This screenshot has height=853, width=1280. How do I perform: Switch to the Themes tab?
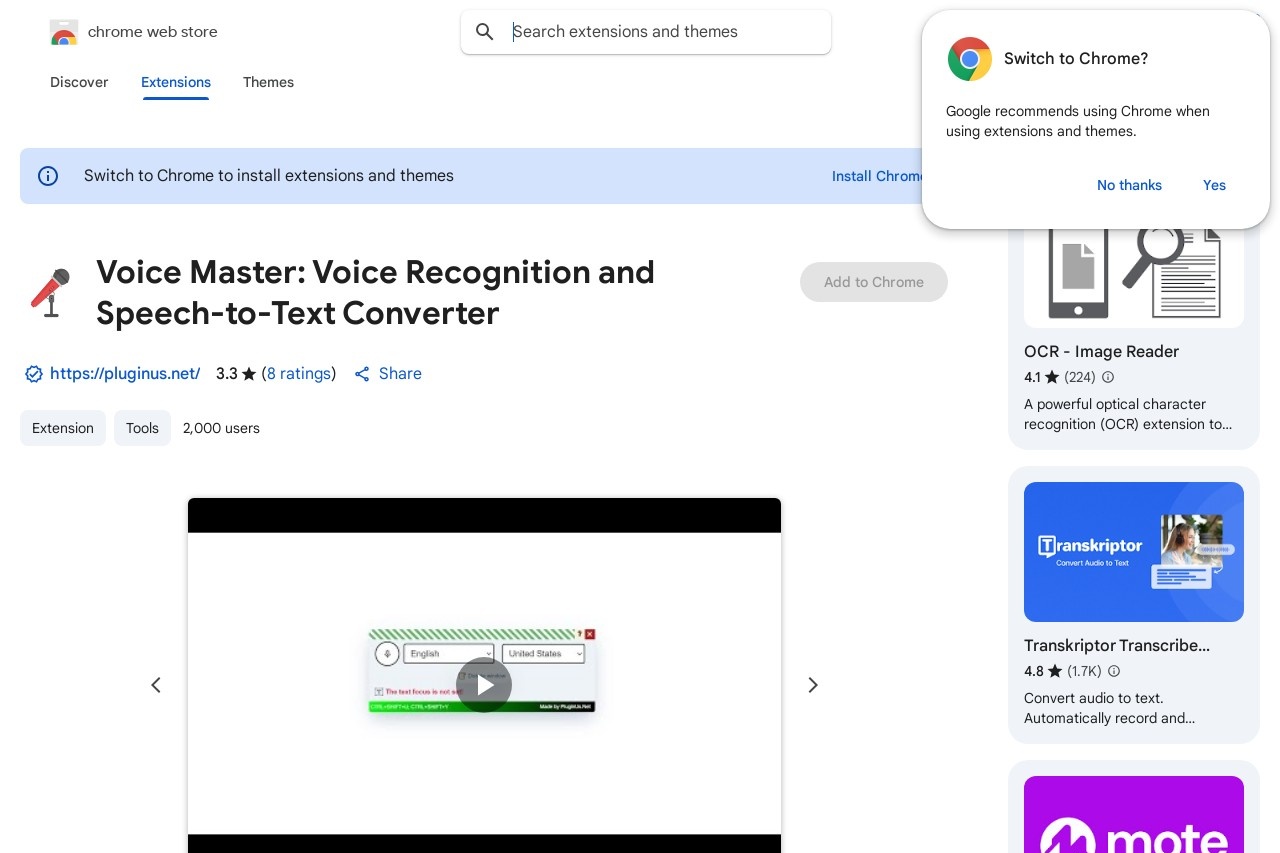pyautogui.click(x=268, y=82)
